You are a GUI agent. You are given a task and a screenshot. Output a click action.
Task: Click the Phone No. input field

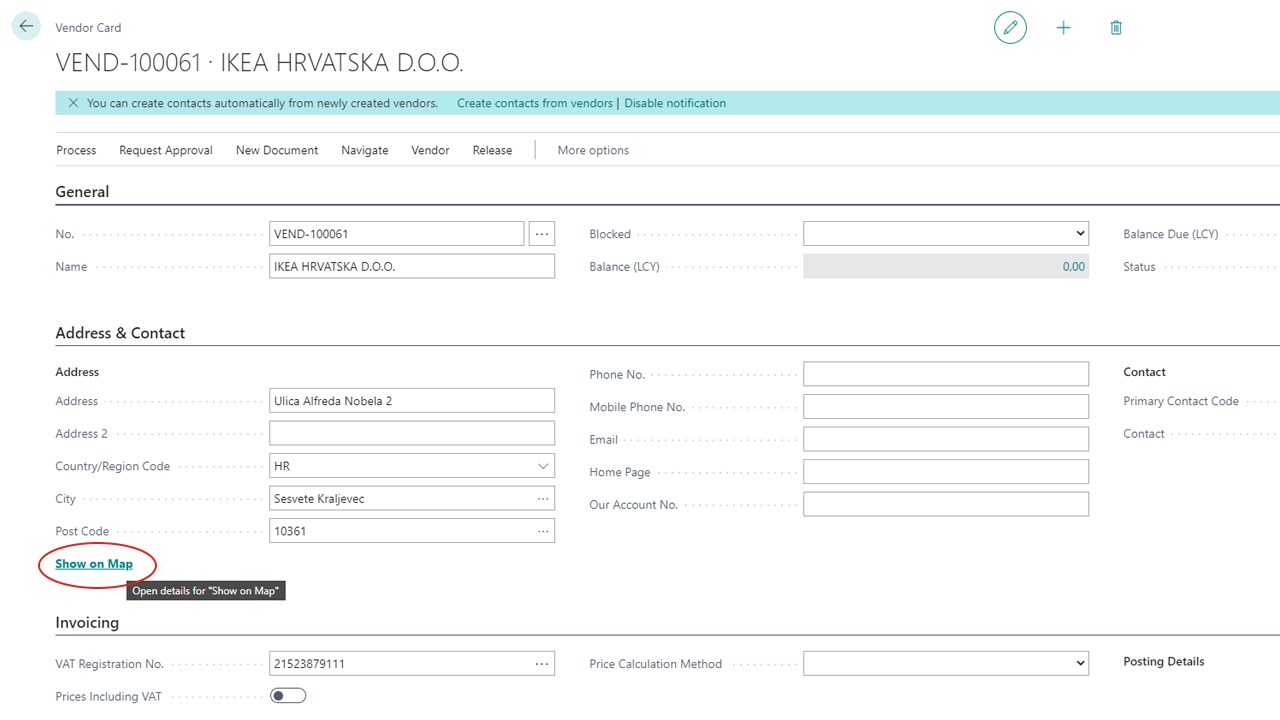pyautogui.click(x=945, y=374)
